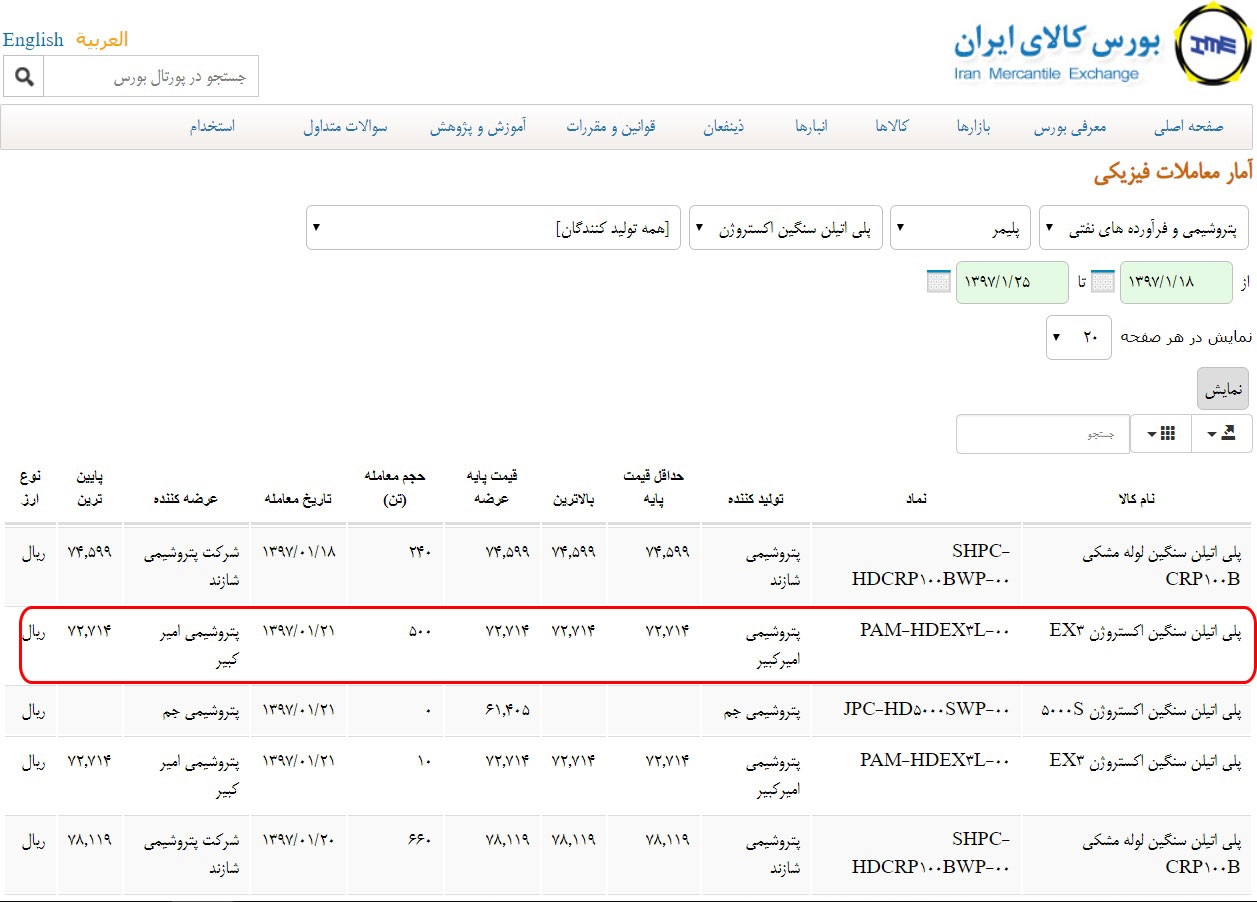Open the table export data menu
This screenshot has width=1257, height=902.
pos(1222,434)
